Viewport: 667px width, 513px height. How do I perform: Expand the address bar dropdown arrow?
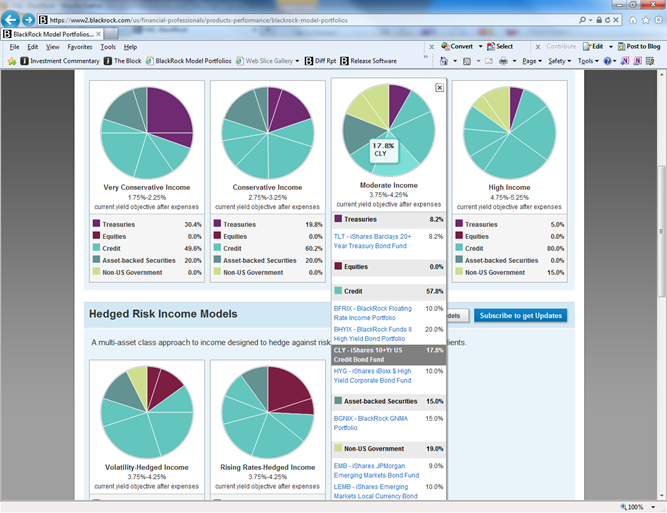pyautogui.click(x=590, y=20)
